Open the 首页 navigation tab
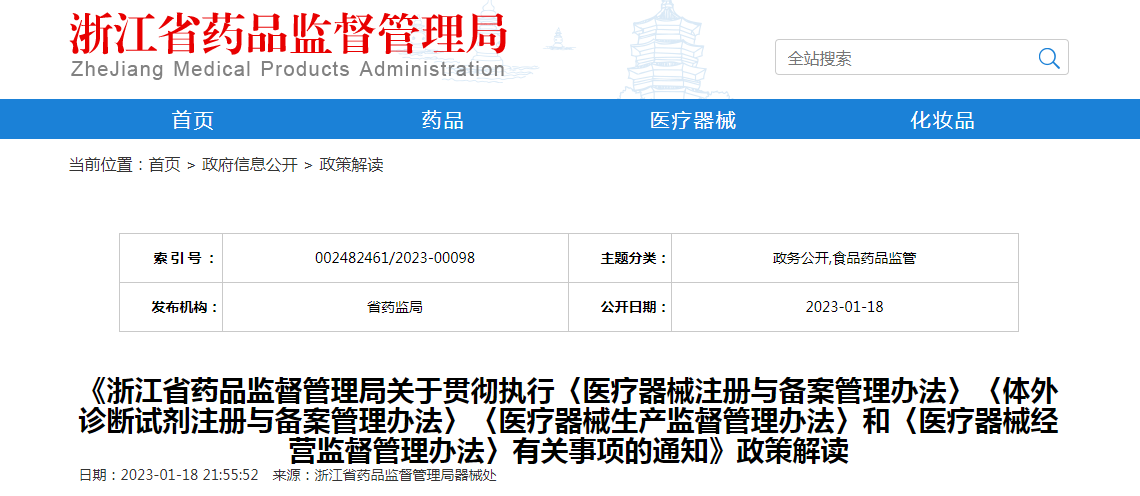Viewport: 1140px width, 496px height. [193, 120]
